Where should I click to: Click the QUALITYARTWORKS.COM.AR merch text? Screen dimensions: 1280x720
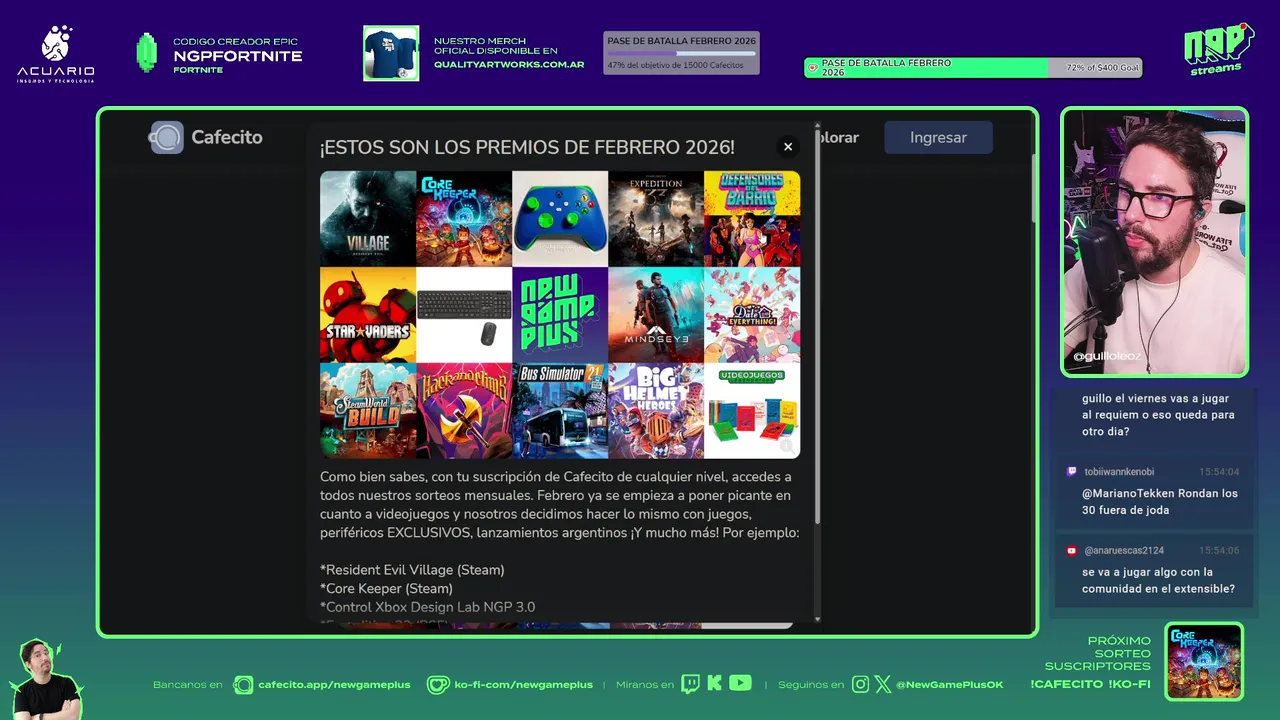[x=509, y=64]
